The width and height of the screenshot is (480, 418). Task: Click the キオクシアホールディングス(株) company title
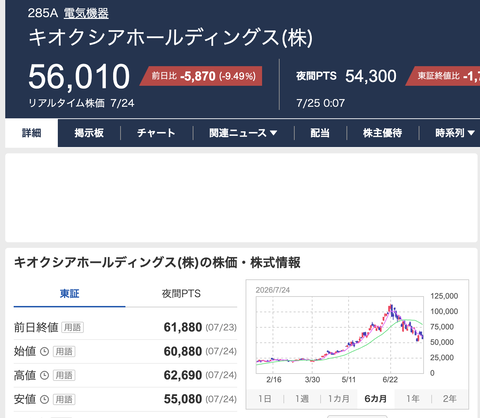[x=170, y=37]
